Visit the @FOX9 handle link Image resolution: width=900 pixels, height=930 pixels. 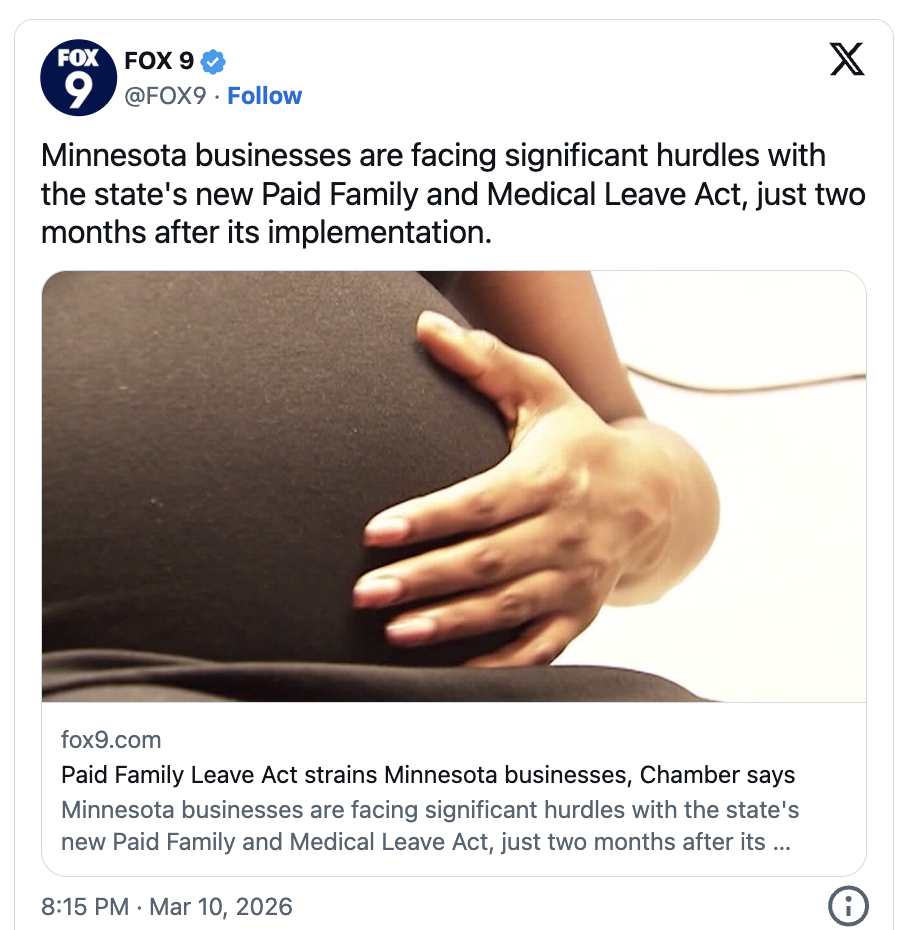(165, 95)
